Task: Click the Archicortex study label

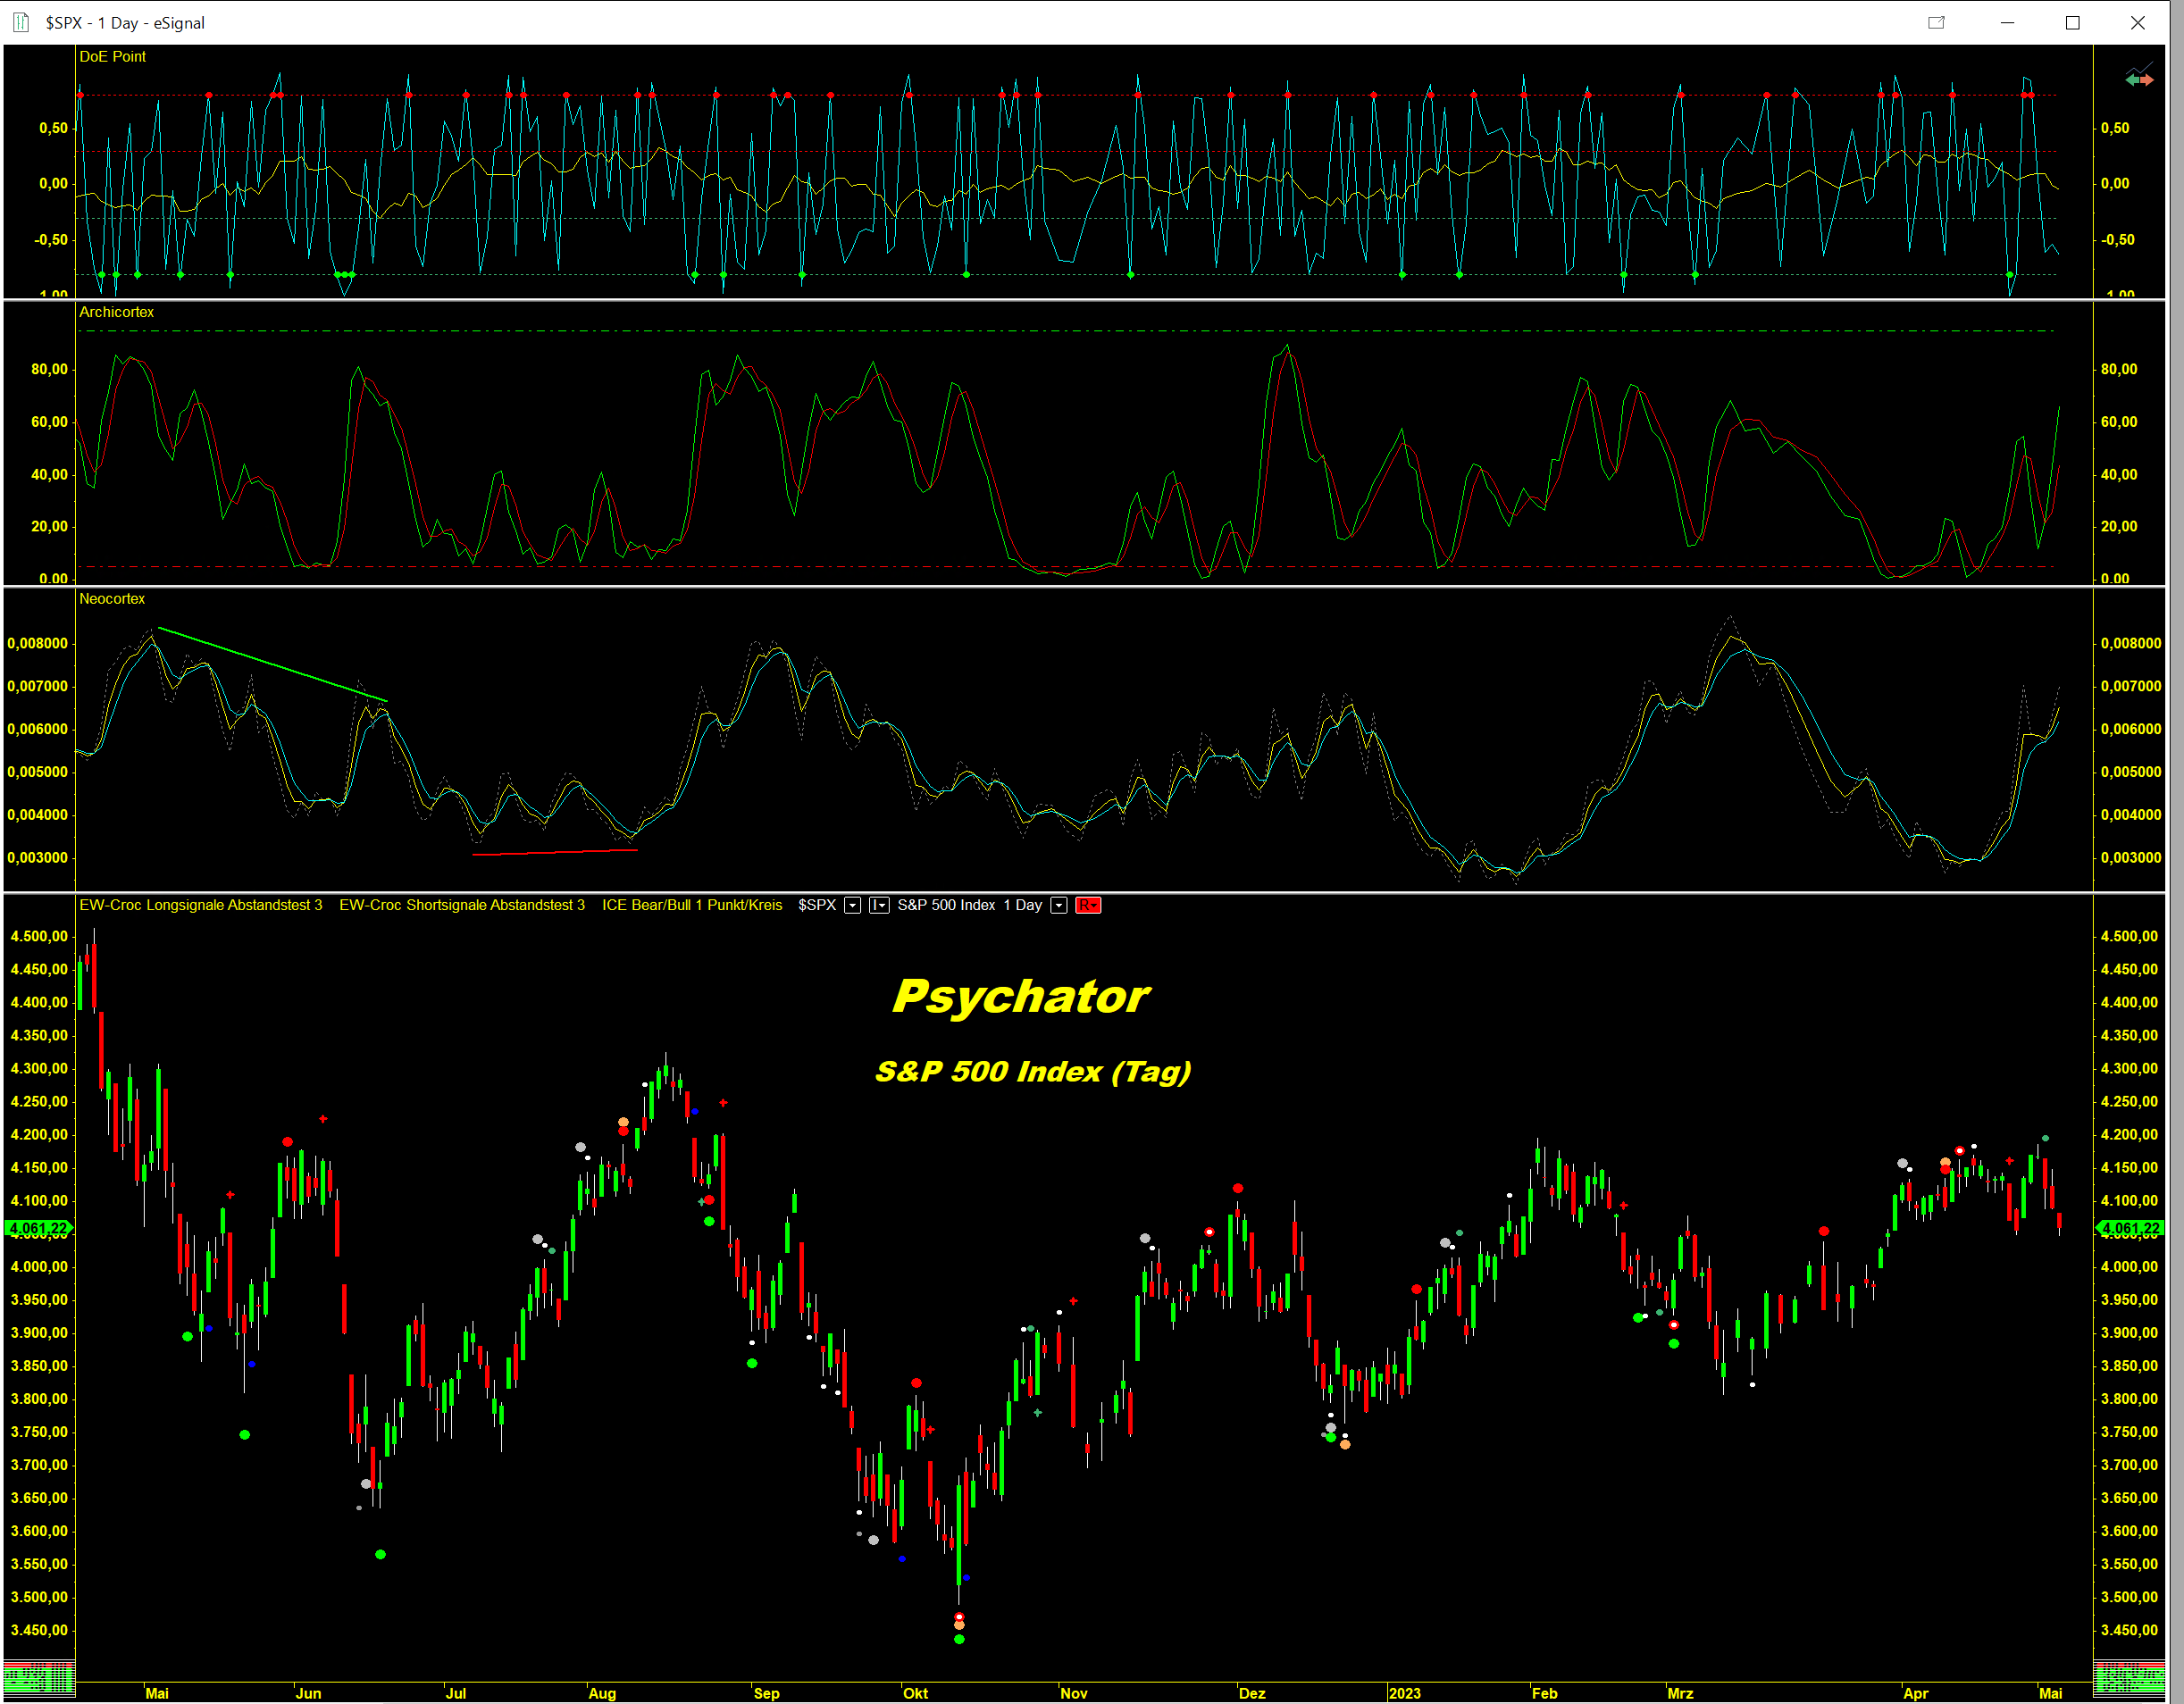Action: tap(116, 312)
